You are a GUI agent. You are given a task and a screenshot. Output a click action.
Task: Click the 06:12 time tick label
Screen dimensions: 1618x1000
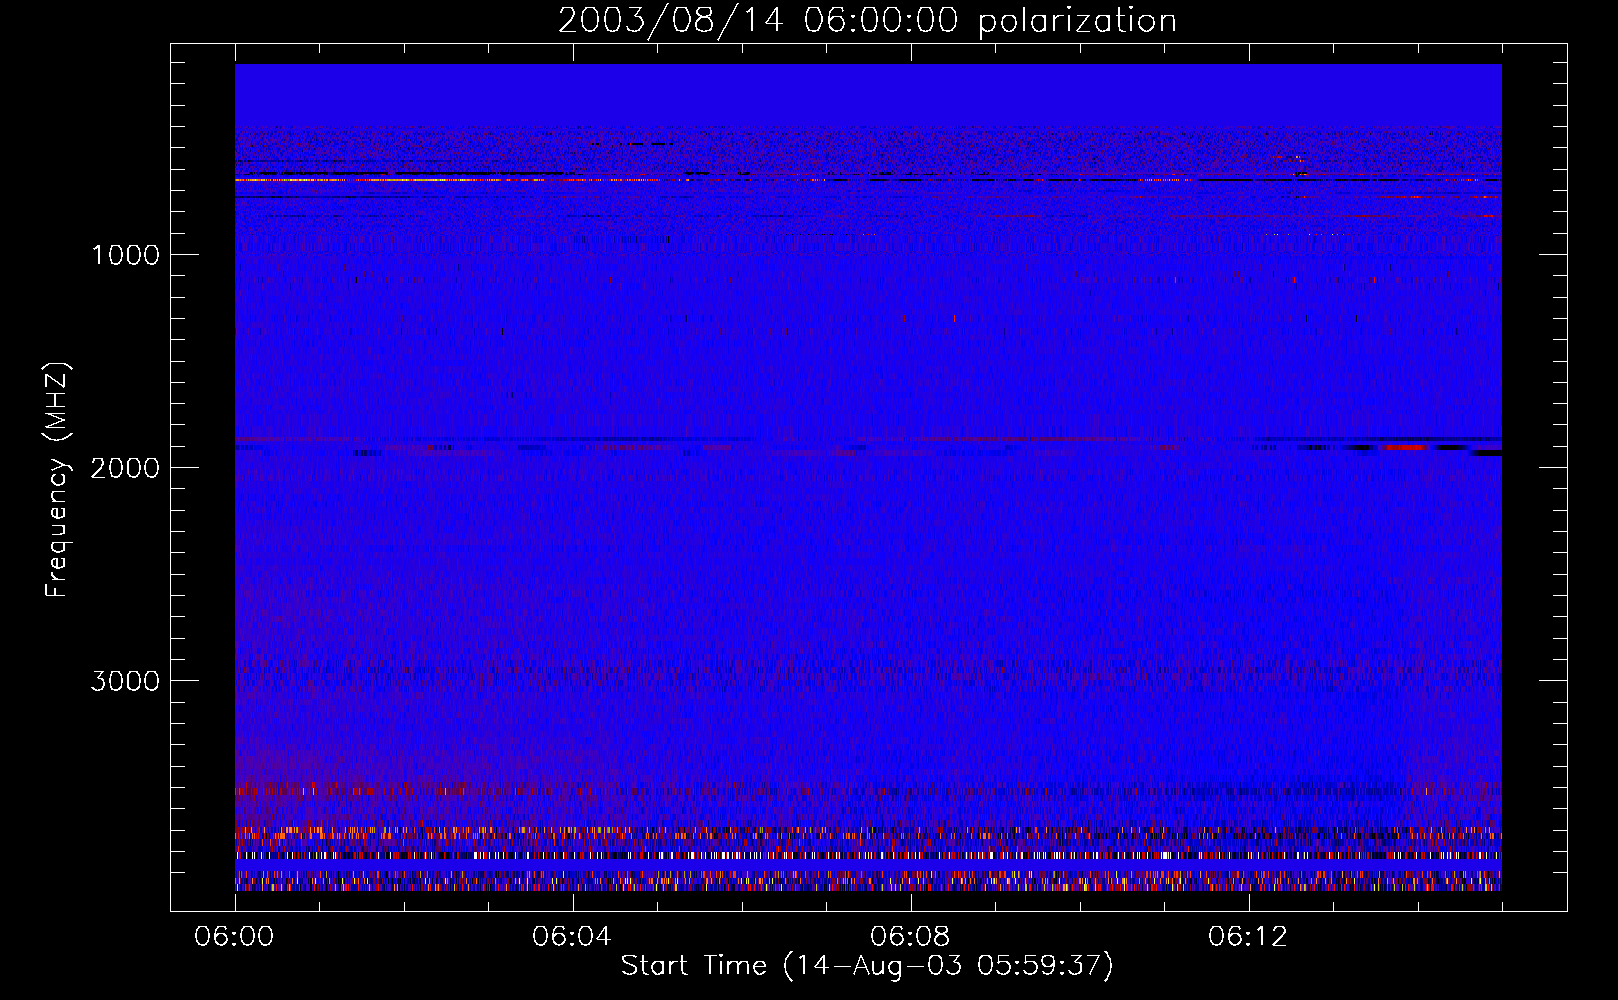(x=1248, y=937)
